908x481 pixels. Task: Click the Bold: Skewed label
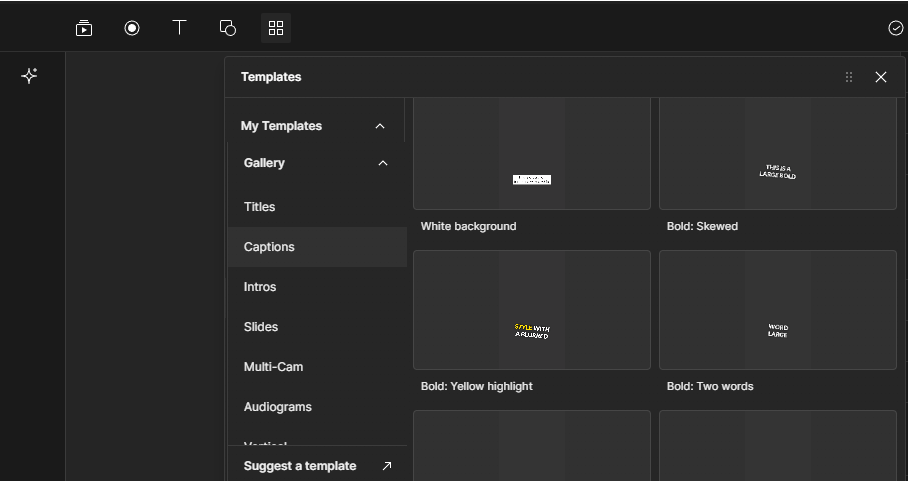click(x=702, y=226)
